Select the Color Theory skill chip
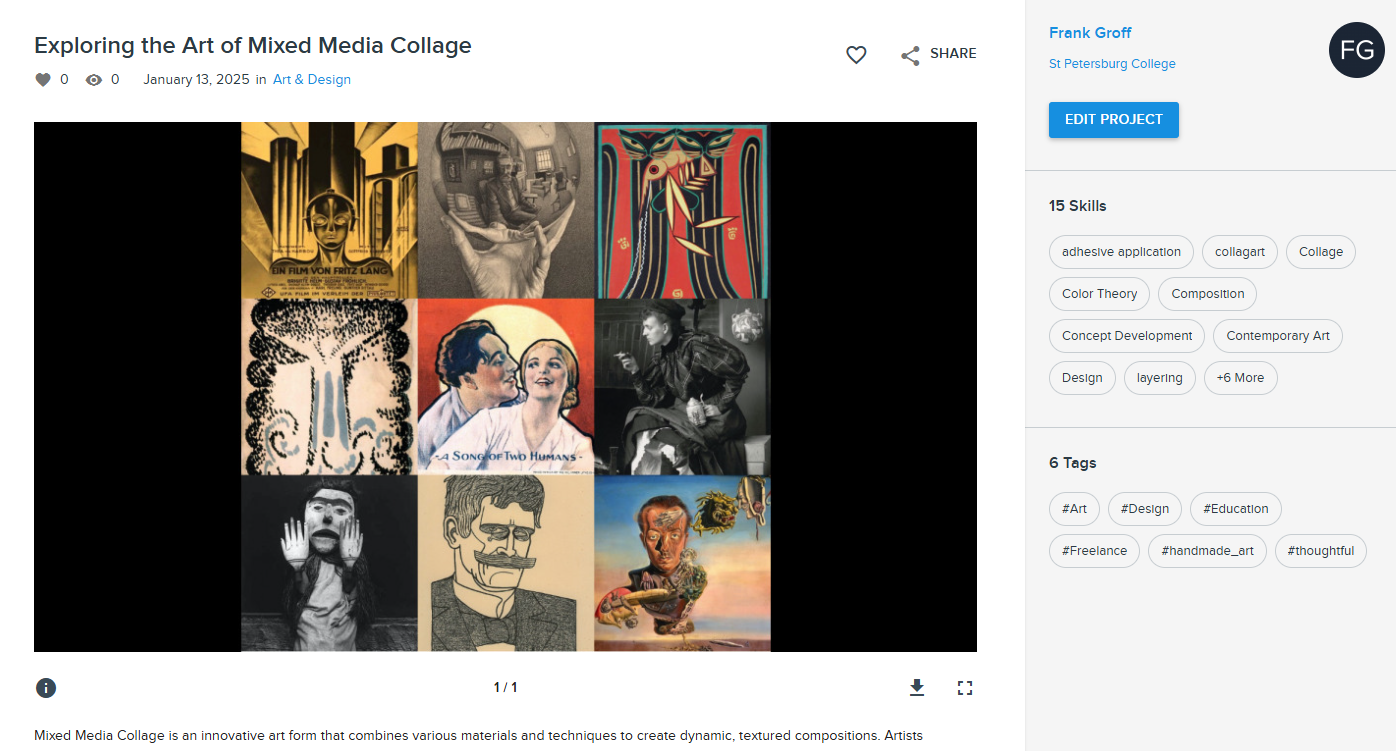The image size is (1396, 751). click(x=1099, y=294)
